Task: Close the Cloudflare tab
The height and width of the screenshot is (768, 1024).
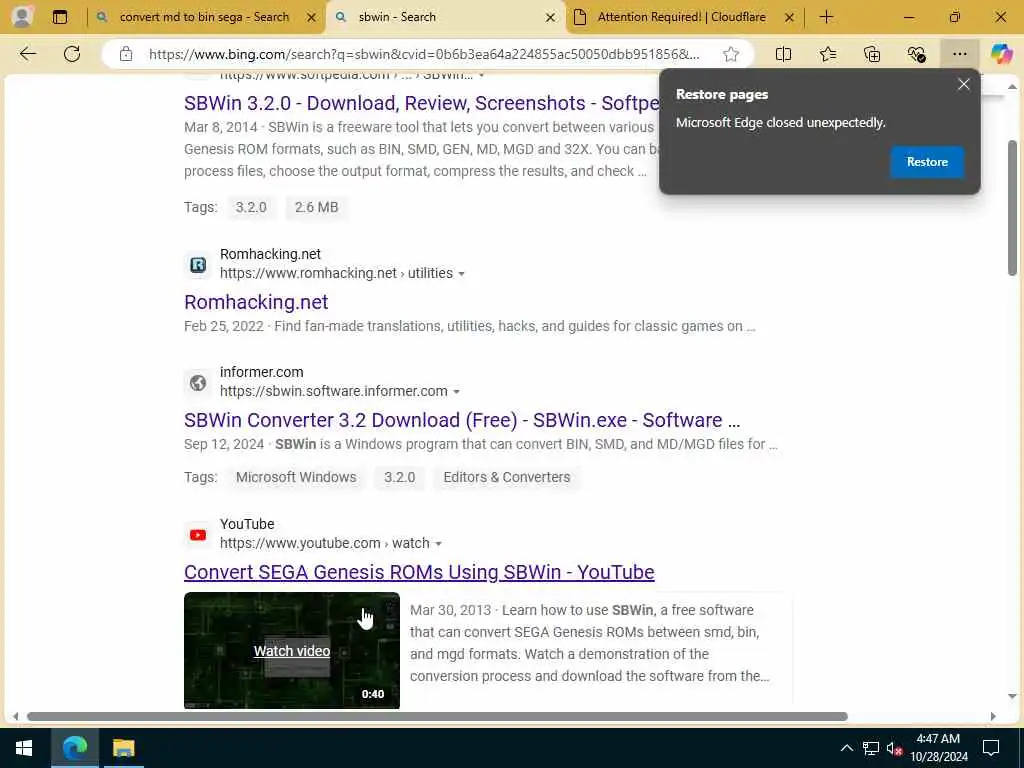Action: click(x=789, y=18)
